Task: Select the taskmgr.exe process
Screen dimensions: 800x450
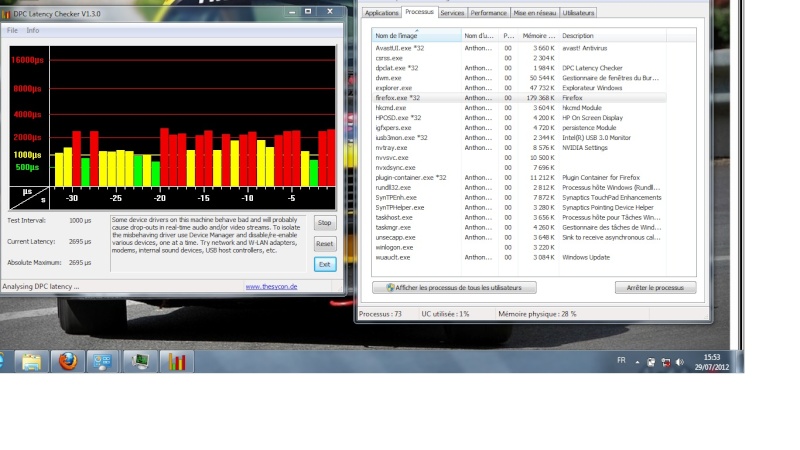Action: pyautogui.click(x=519, y=228)
